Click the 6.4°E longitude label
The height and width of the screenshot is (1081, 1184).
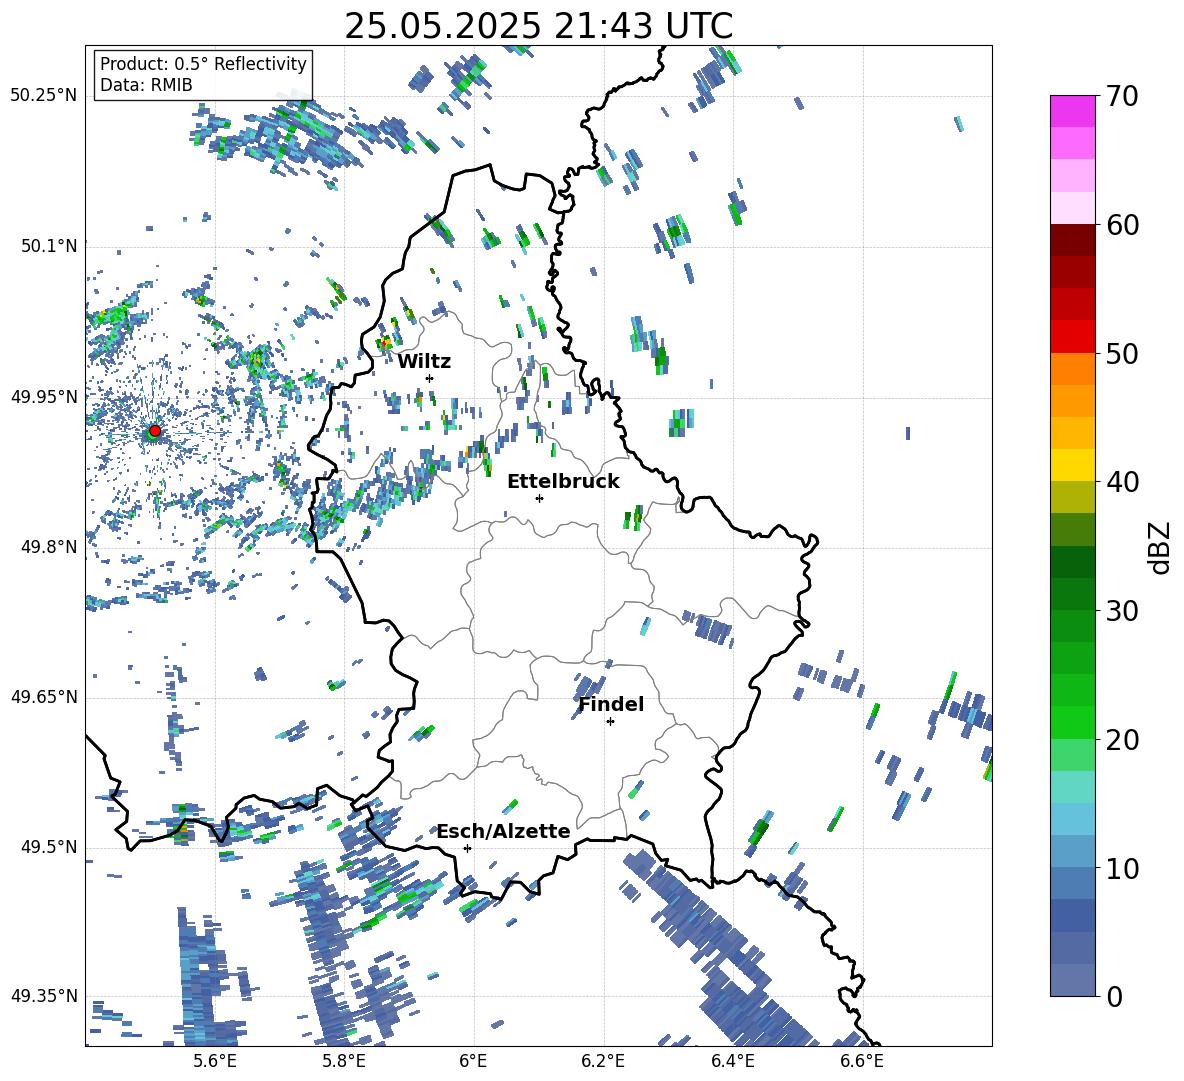pos(732,1061)
